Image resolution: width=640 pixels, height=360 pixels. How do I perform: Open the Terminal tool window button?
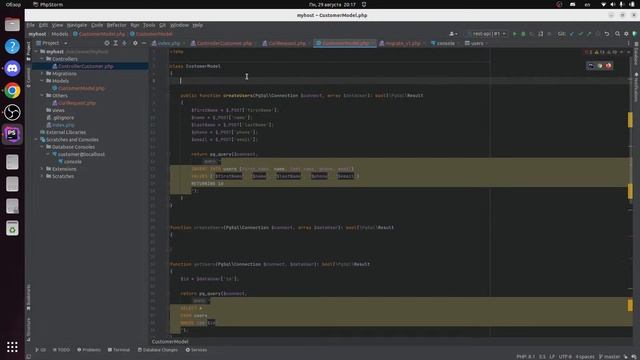click(119, 350)
